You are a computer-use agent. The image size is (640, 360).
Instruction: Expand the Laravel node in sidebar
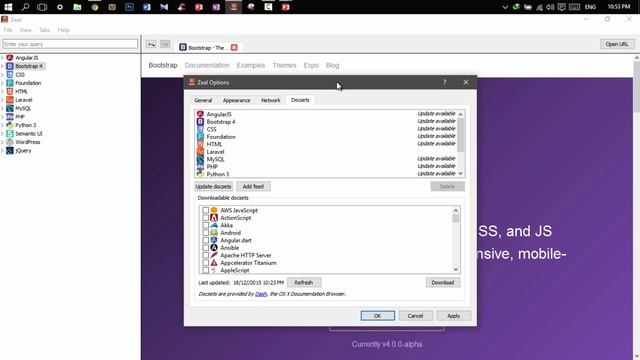(x=2, y=100)
